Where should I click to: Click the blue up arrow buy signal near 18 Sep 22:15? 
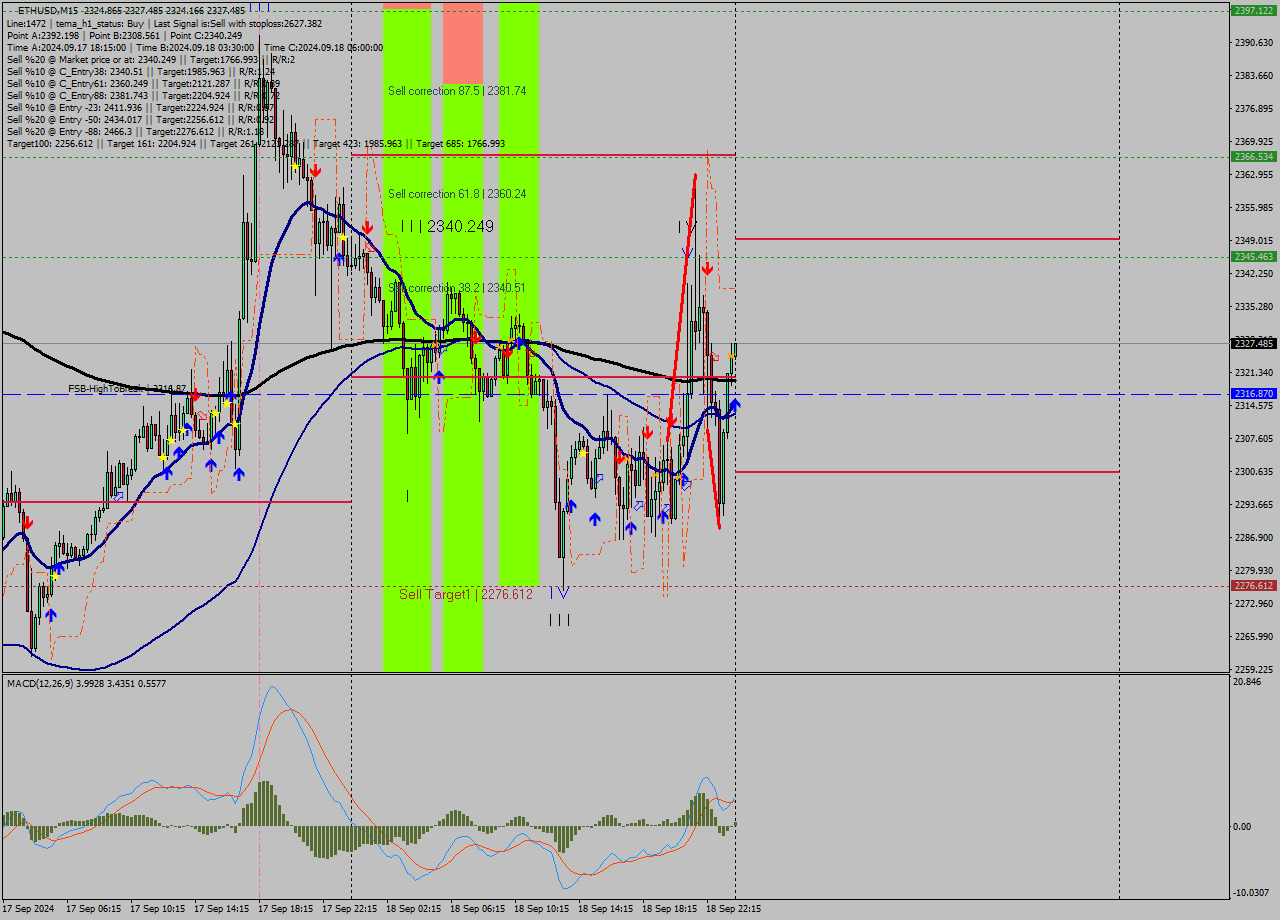[735, 405]
